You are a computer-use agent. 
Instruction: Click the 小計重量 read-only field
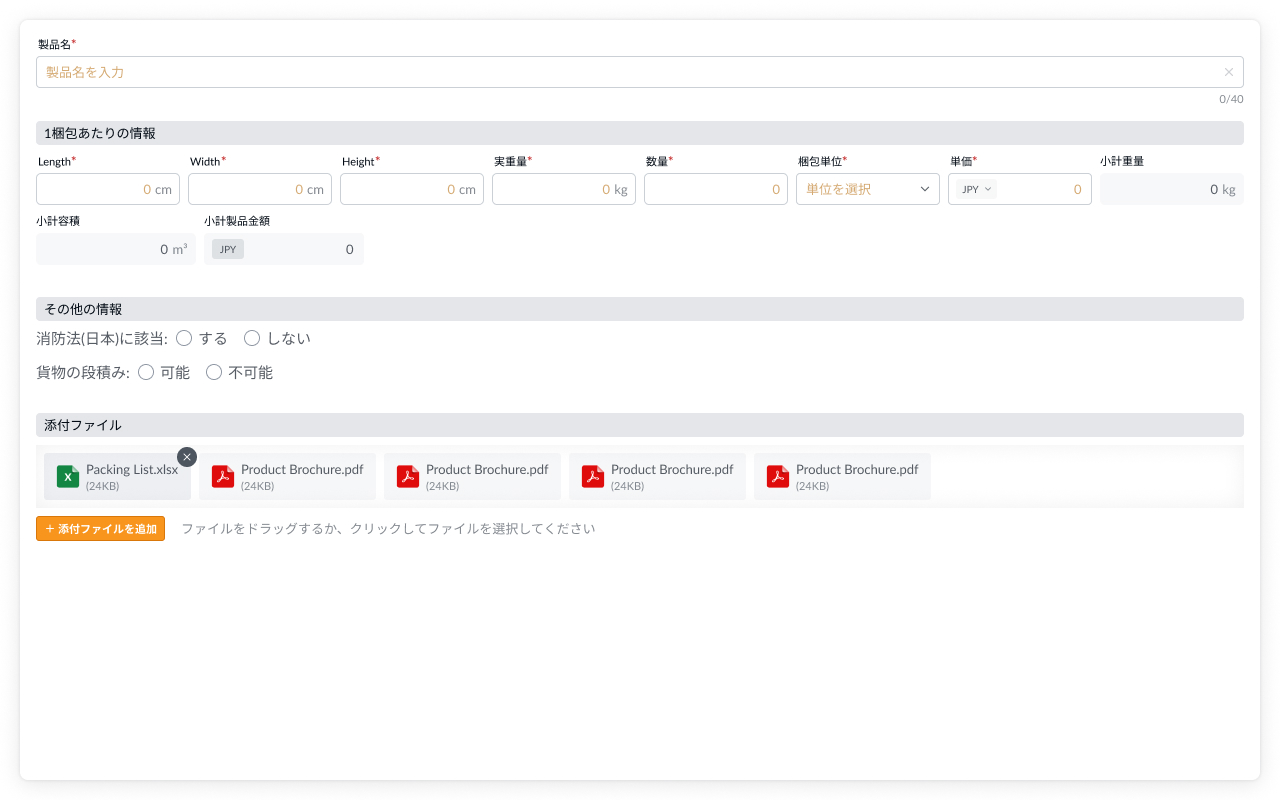point(1172,189)
